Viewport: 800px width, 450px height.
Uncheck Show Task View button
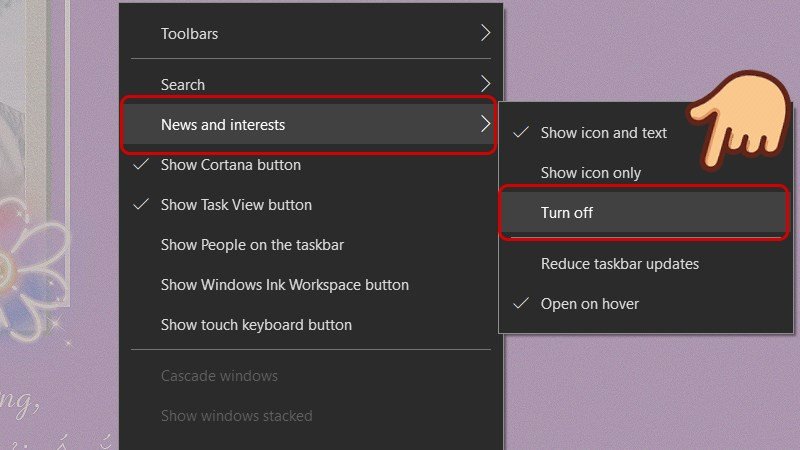(x=236, y=205)
